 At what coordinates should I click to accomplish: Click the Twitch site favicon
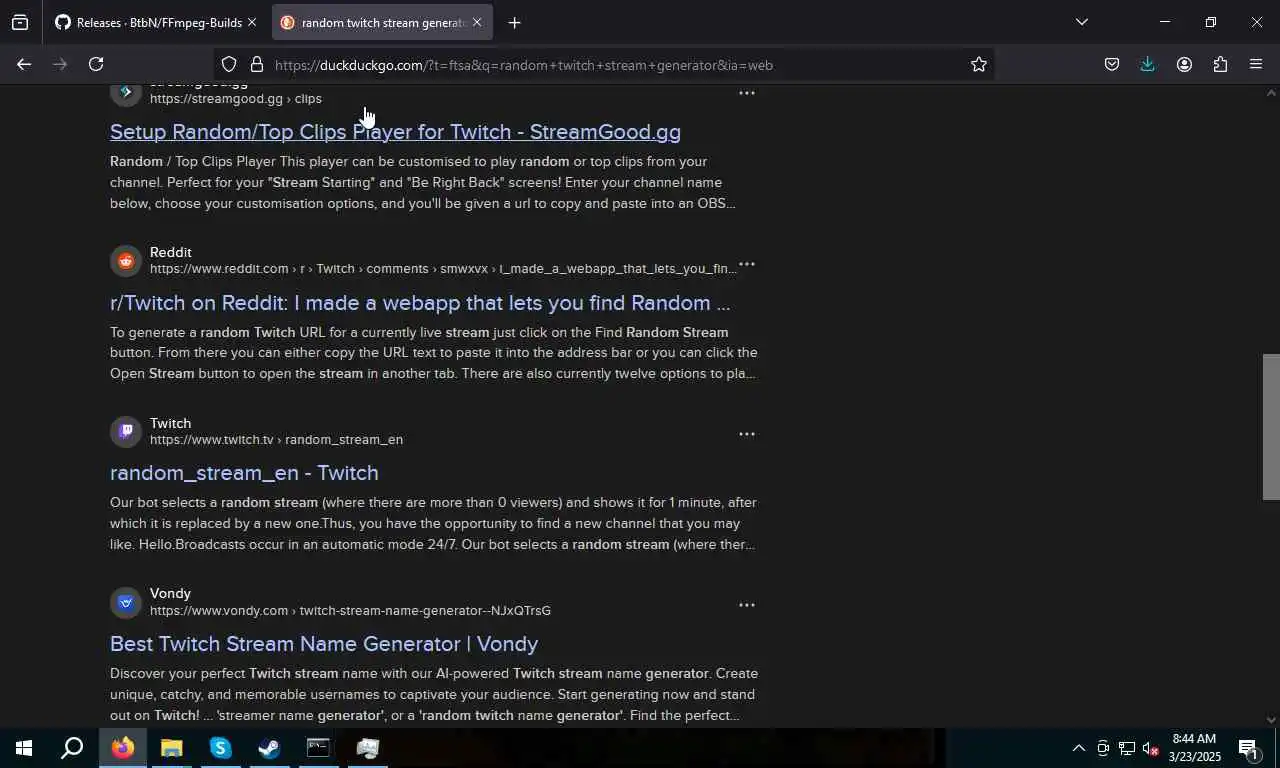point(126,432)
